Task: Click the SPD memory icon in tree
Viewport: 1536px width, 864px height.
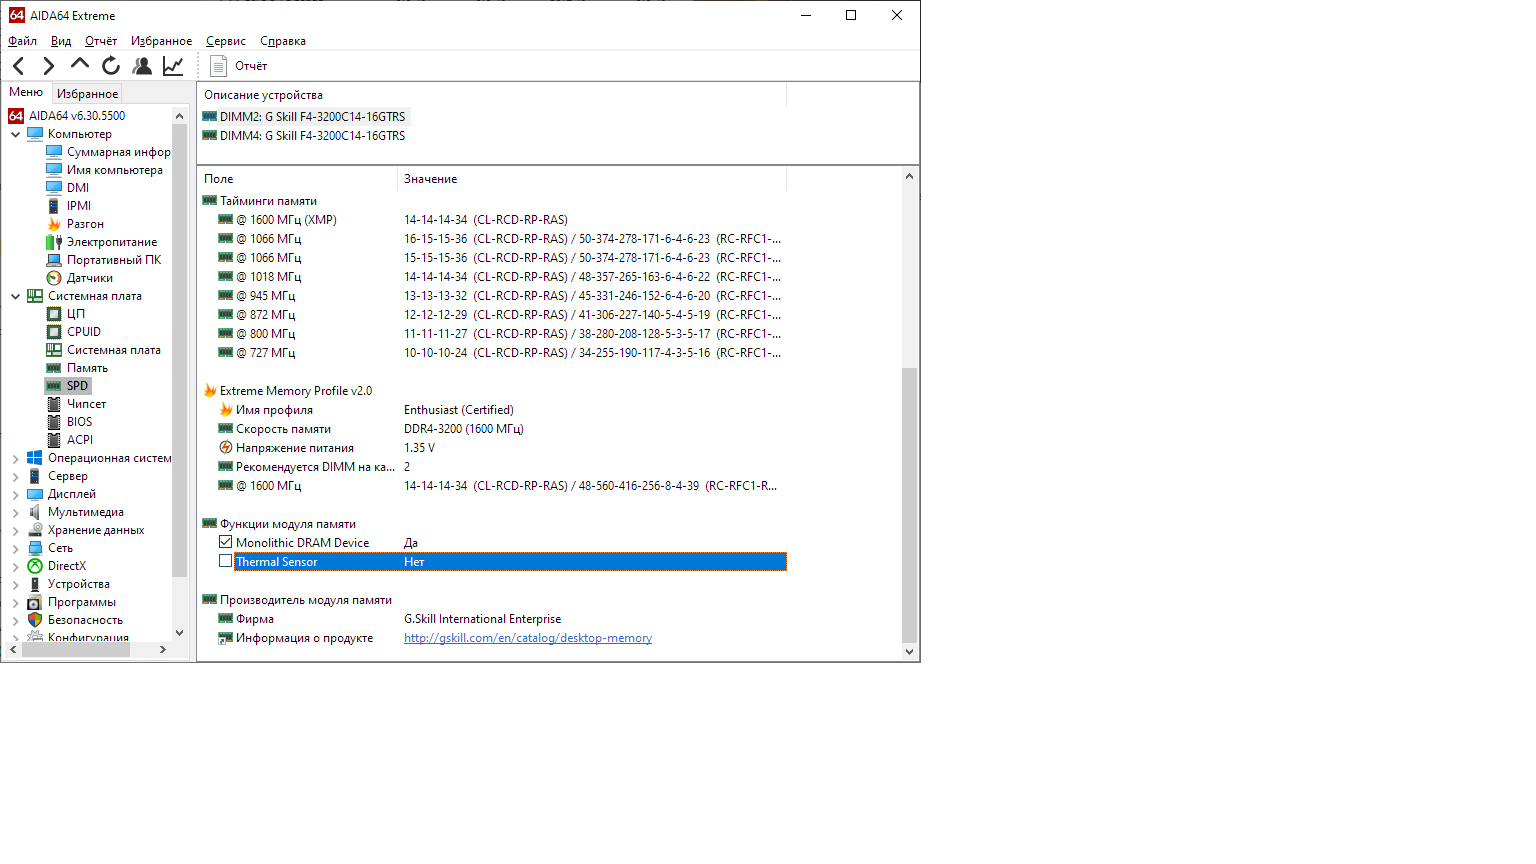Action: (x=54, y=386)
